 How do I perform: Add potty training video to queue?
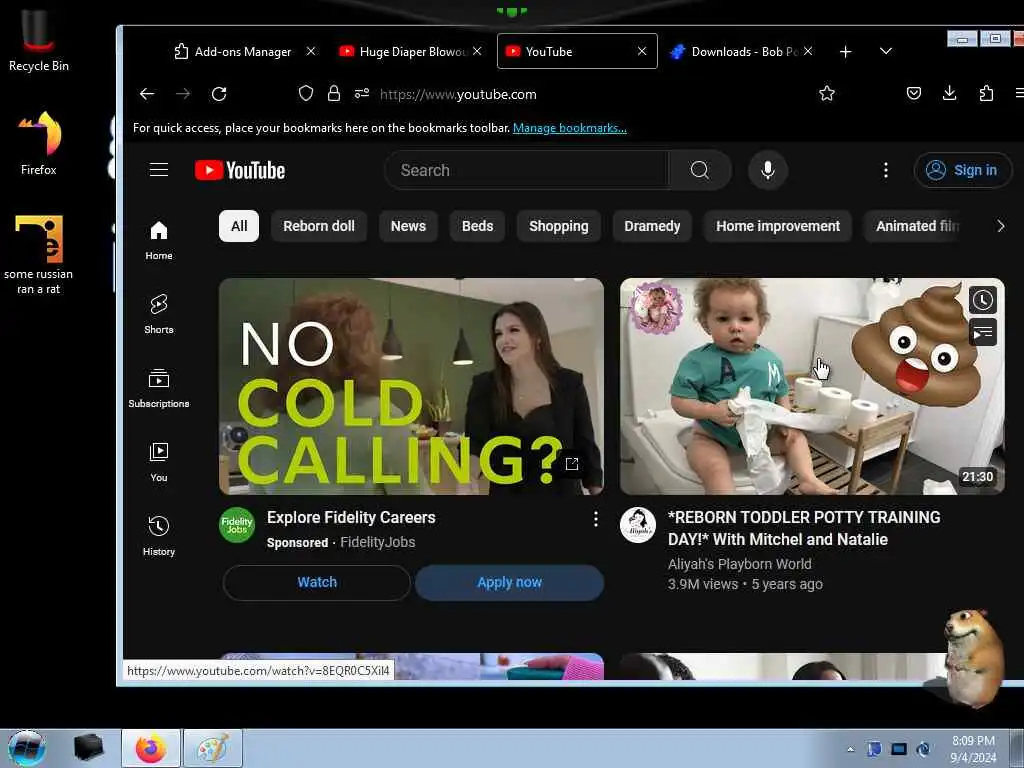[x=983, y=332]
